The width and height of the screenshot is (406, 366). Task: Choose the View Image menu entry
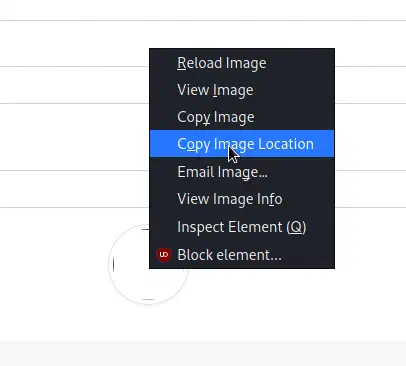point(242,90)
